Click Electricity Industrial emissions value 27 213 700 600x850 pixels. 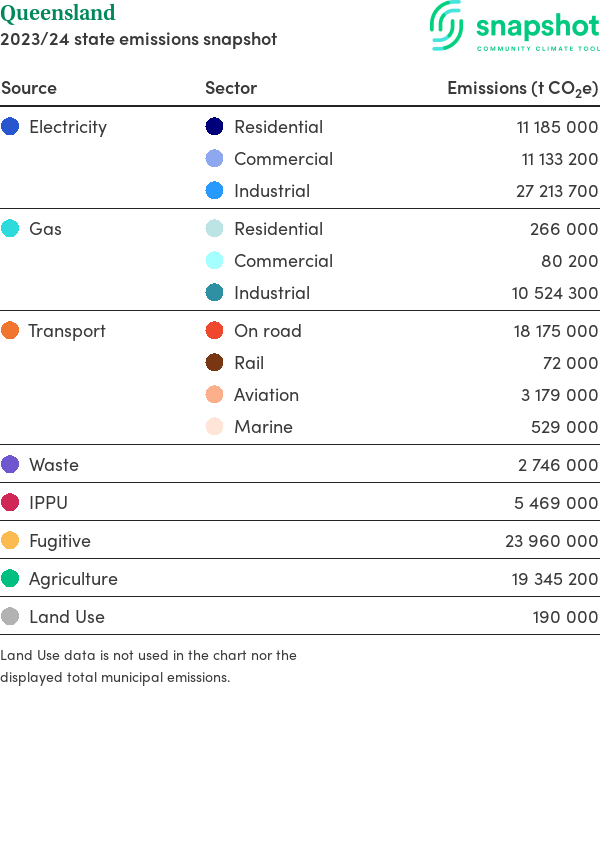pyautogui.click(x=557, y=191)
